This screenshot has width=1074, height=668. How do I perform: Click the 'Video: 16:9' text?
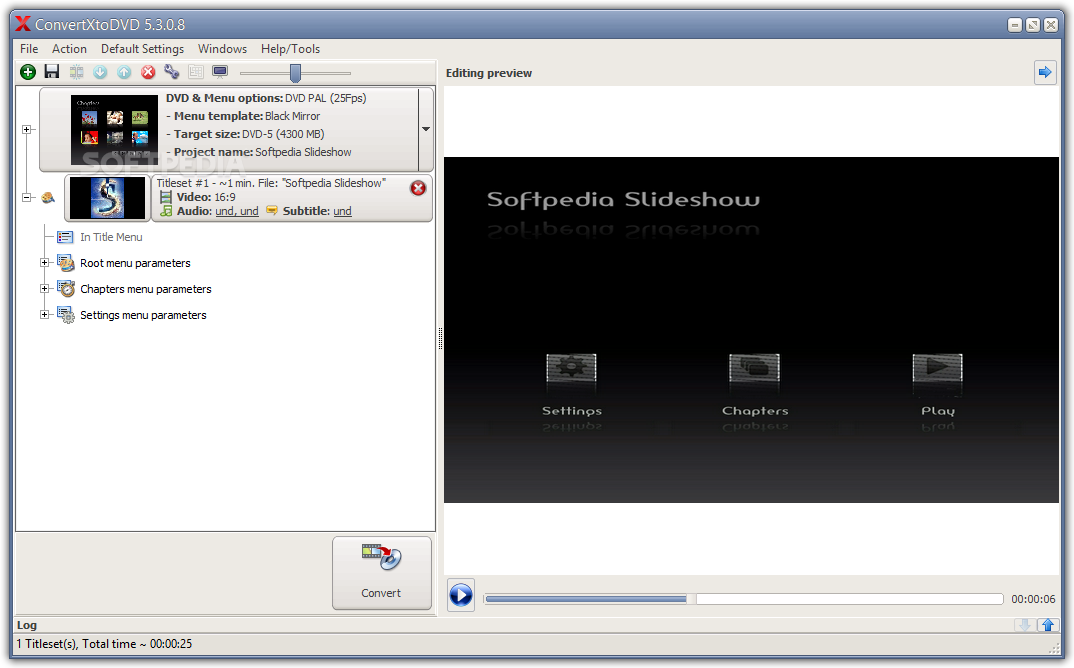[x=205, y=197]
